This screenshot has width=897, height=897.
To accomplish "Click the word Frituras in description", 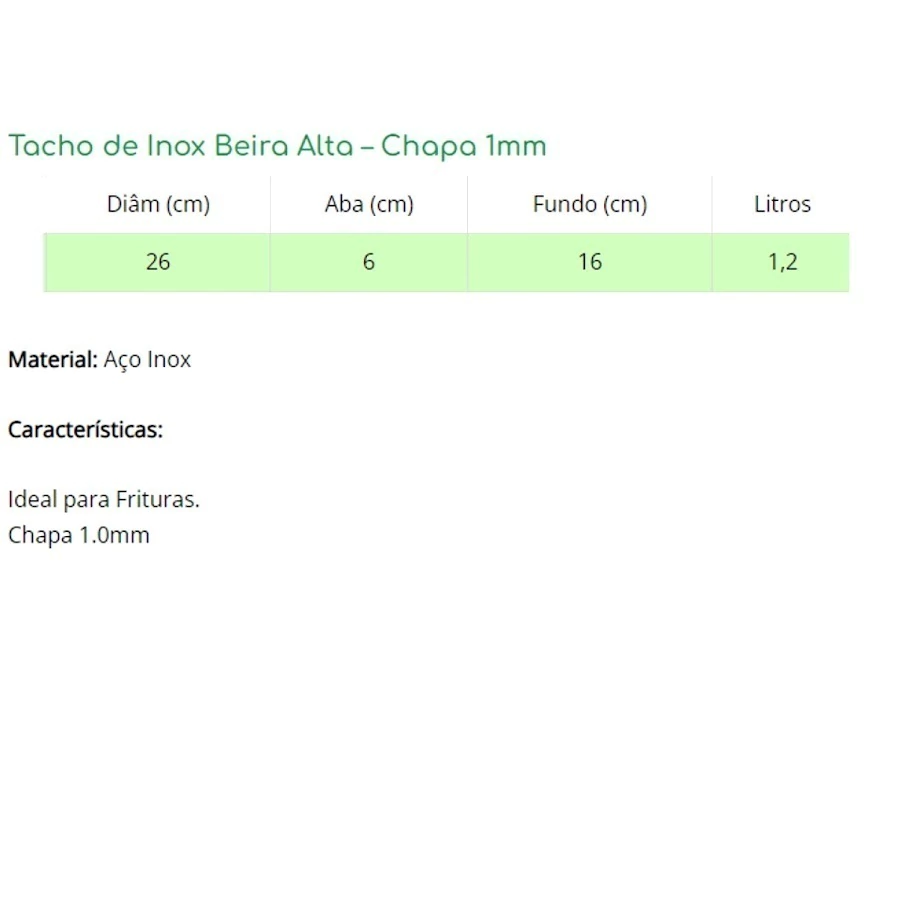I will (x=157, y=499).
